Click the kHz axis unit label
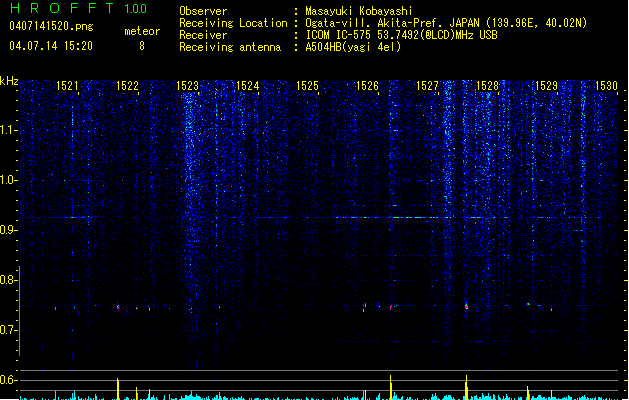 pos(9,81)
